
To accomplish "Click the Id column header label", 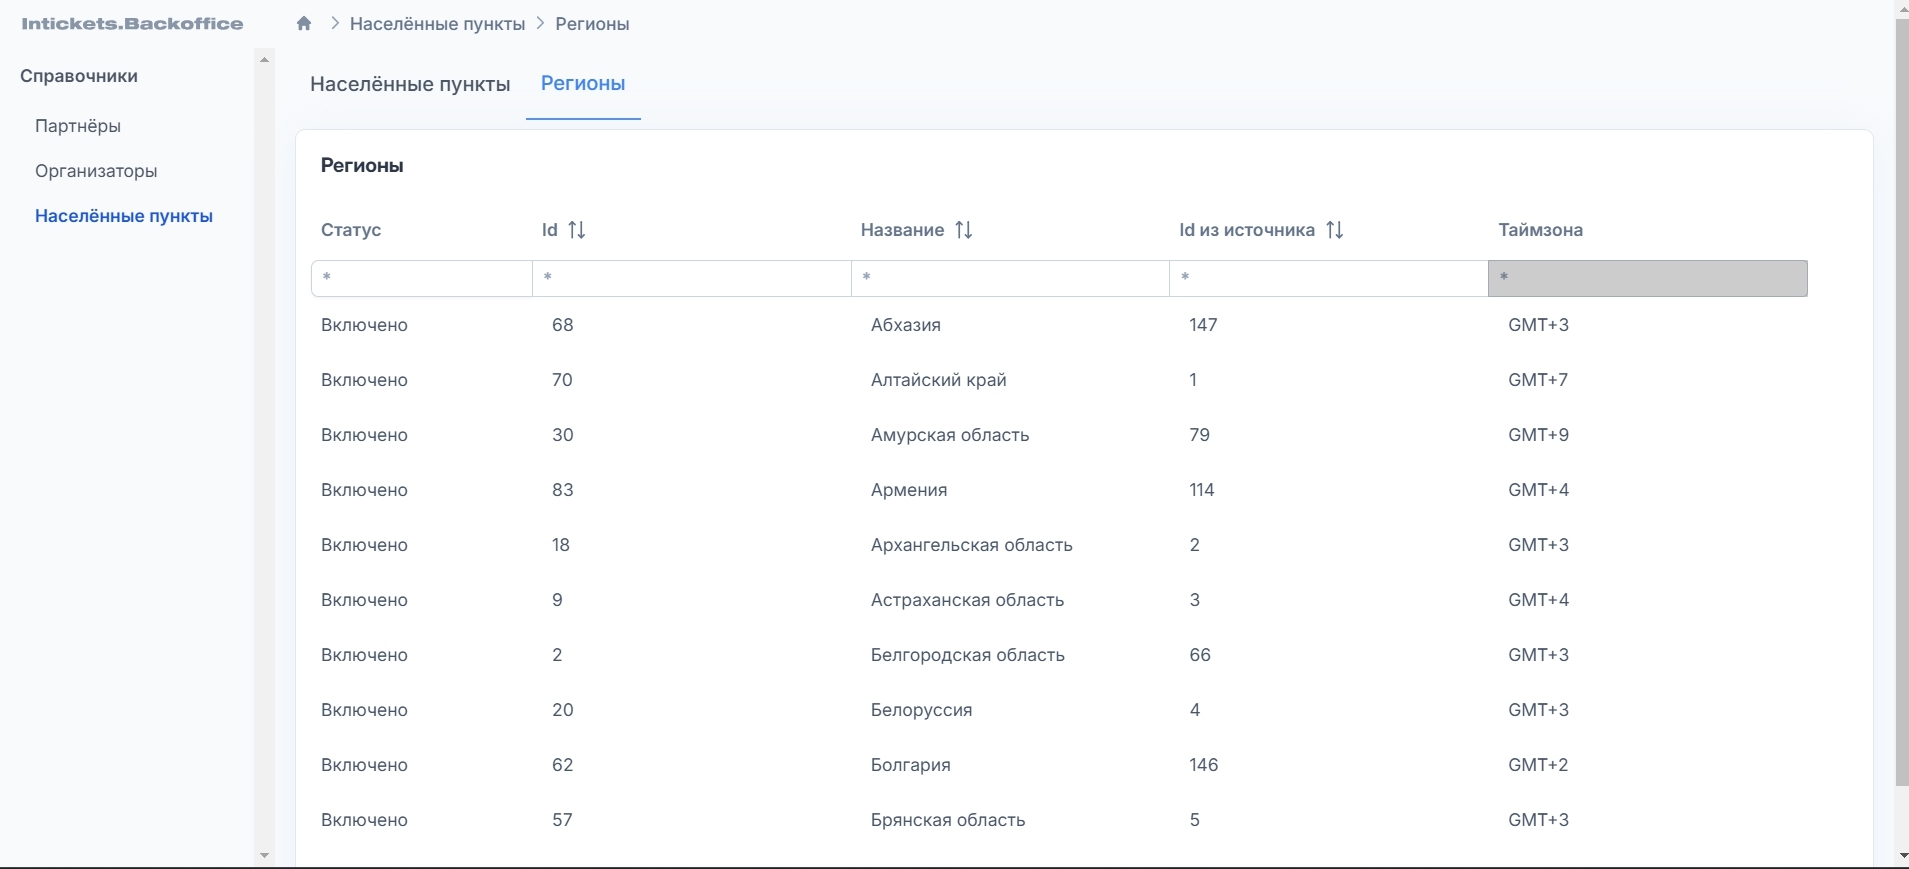I will [x=549, y=230].
